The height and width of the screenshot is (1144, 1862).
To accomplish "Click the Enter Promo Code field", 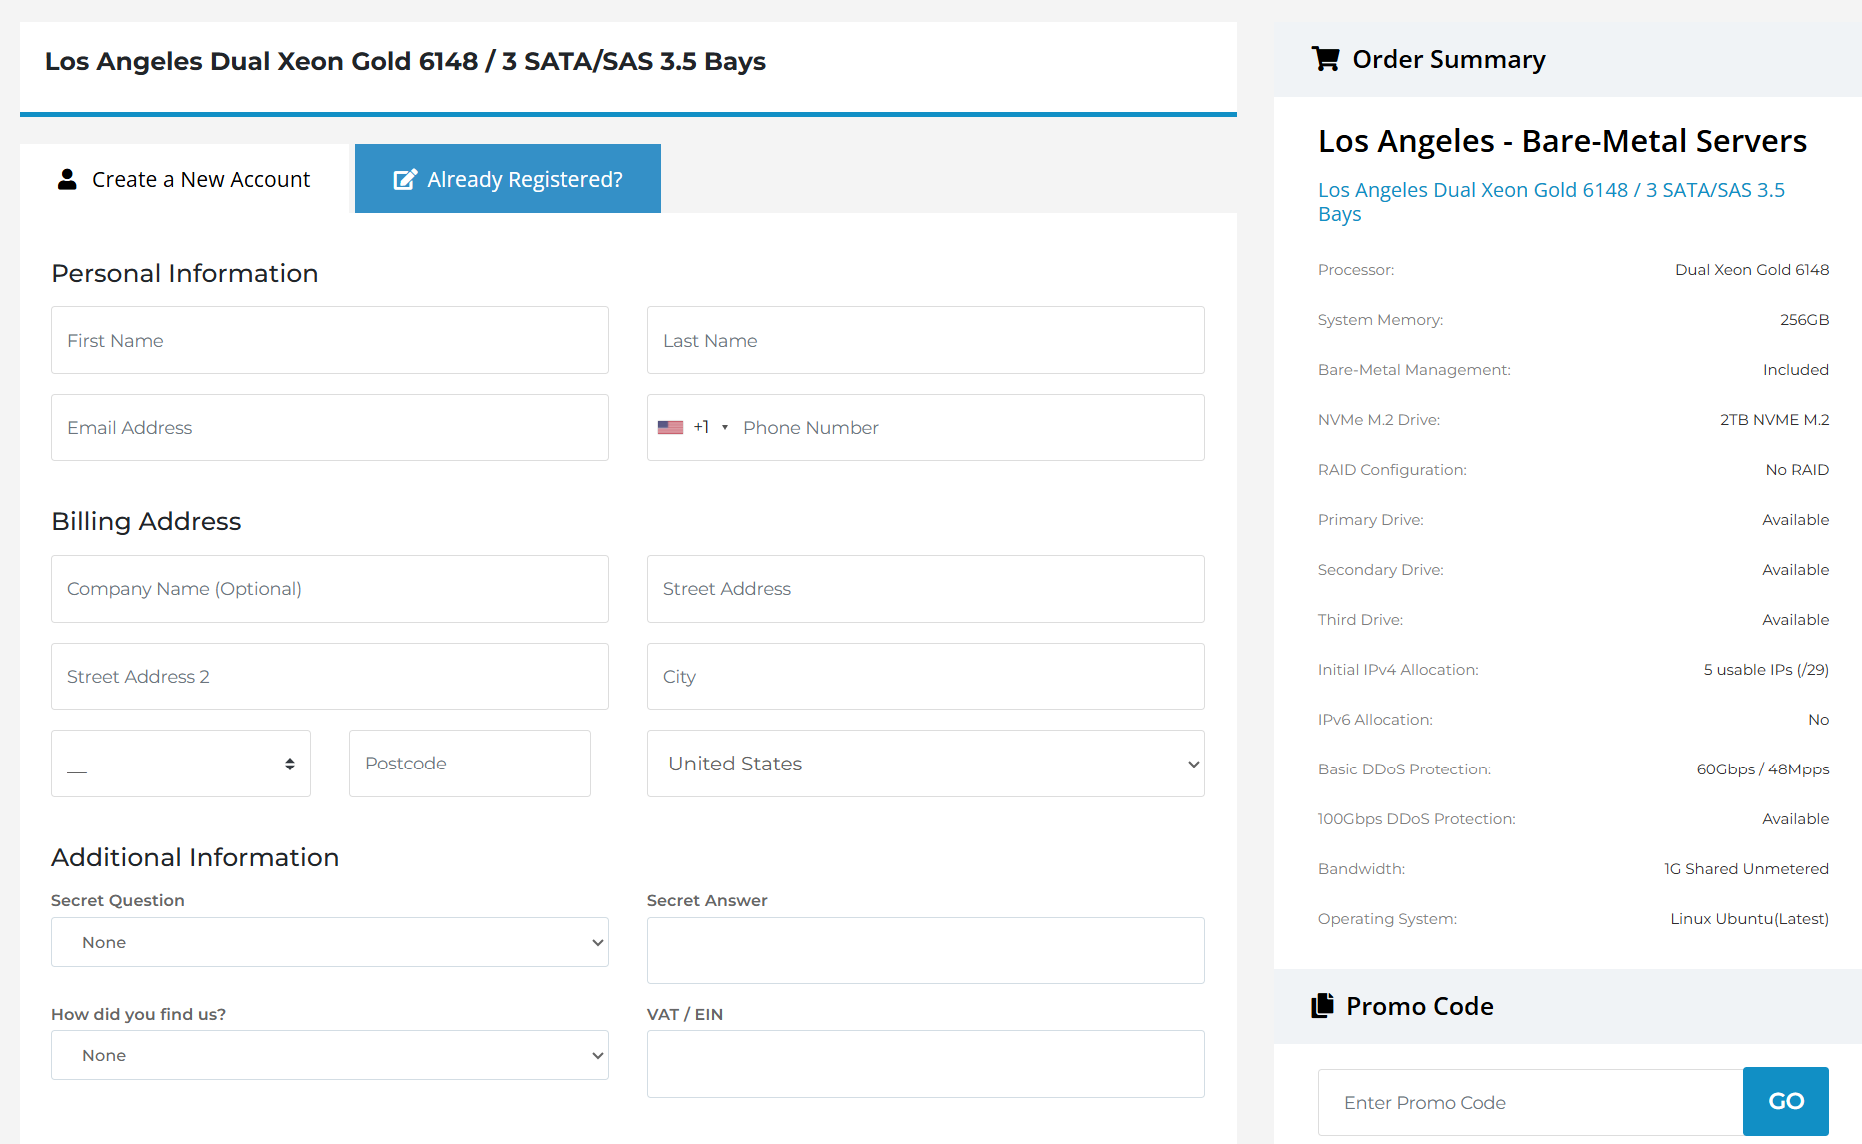I will pyautogui.click(x=1530, y=1102).
